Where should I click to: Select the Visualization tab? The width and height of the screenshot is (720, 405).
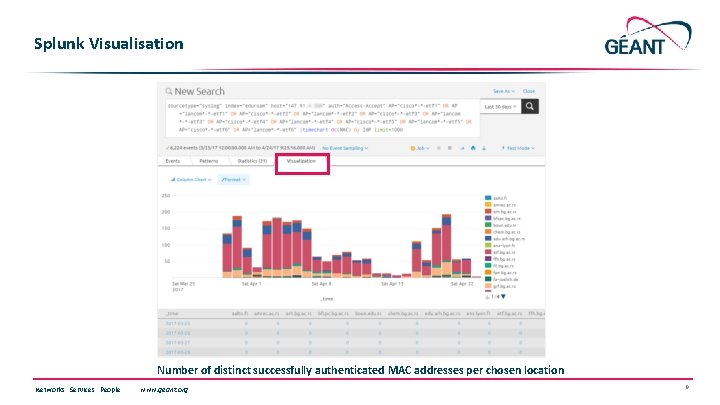(x=301, y=161)
